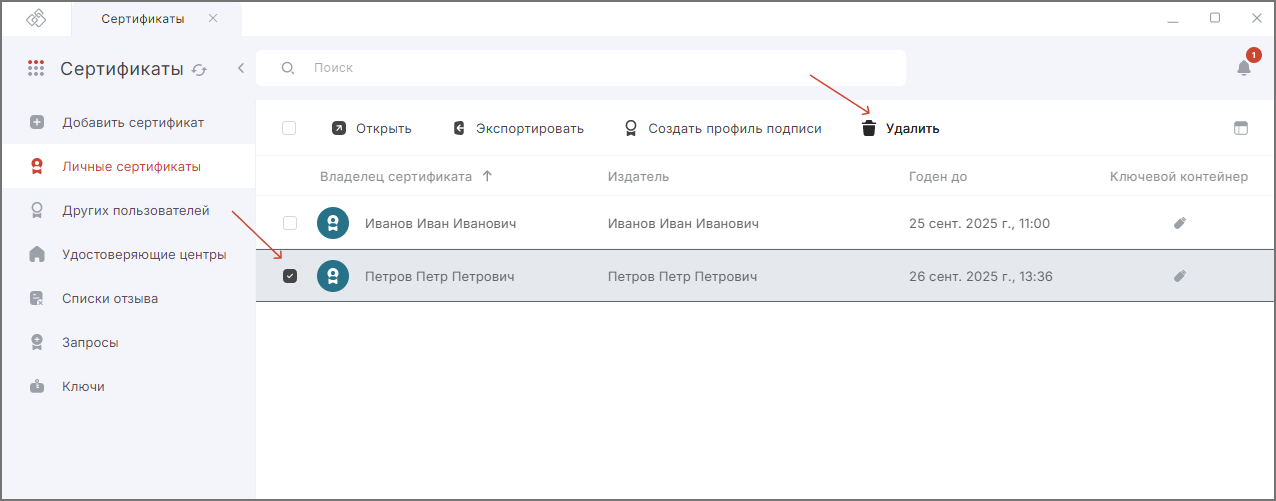Select owner name Петров Петр Петрович
Viewport: 1276px width, 501px height.
[440, 276]
